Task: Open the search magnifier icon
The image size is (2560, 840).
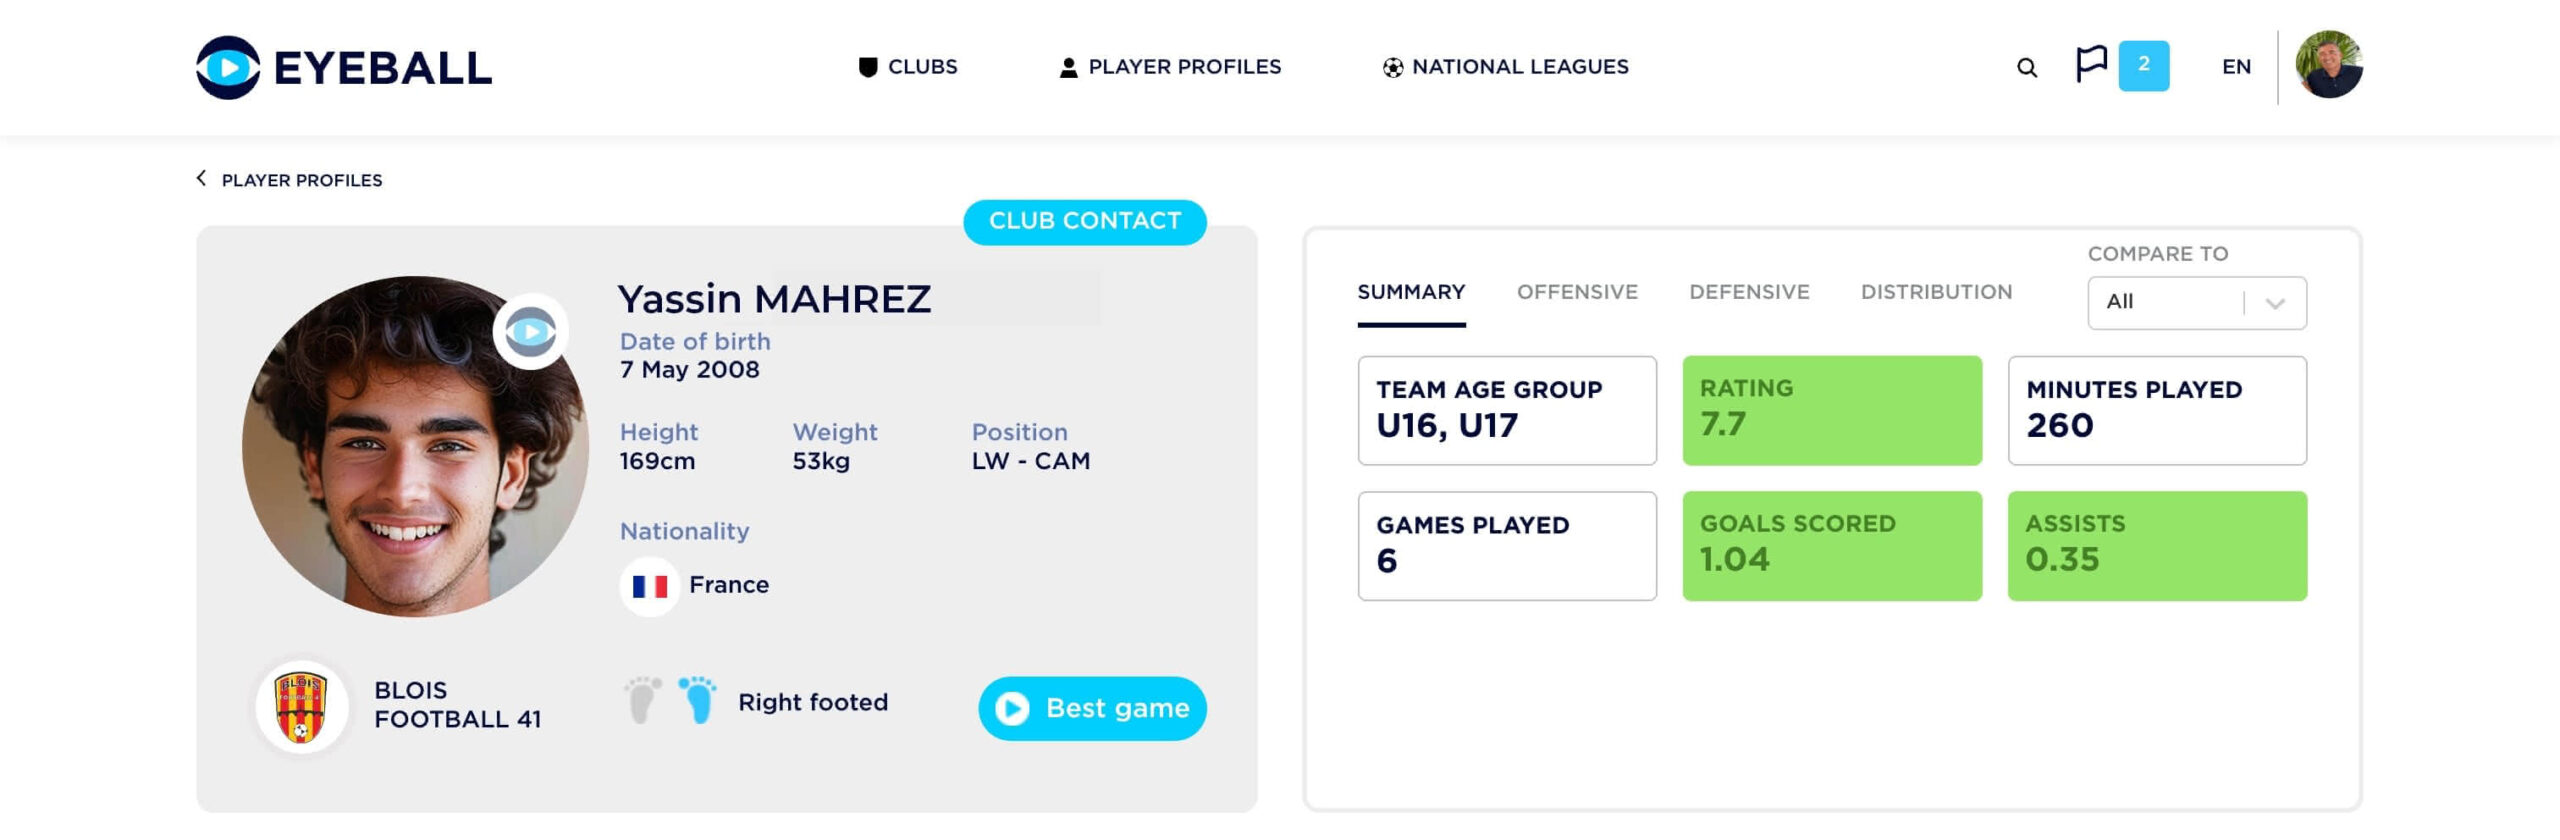Action: pos(2027,67)
